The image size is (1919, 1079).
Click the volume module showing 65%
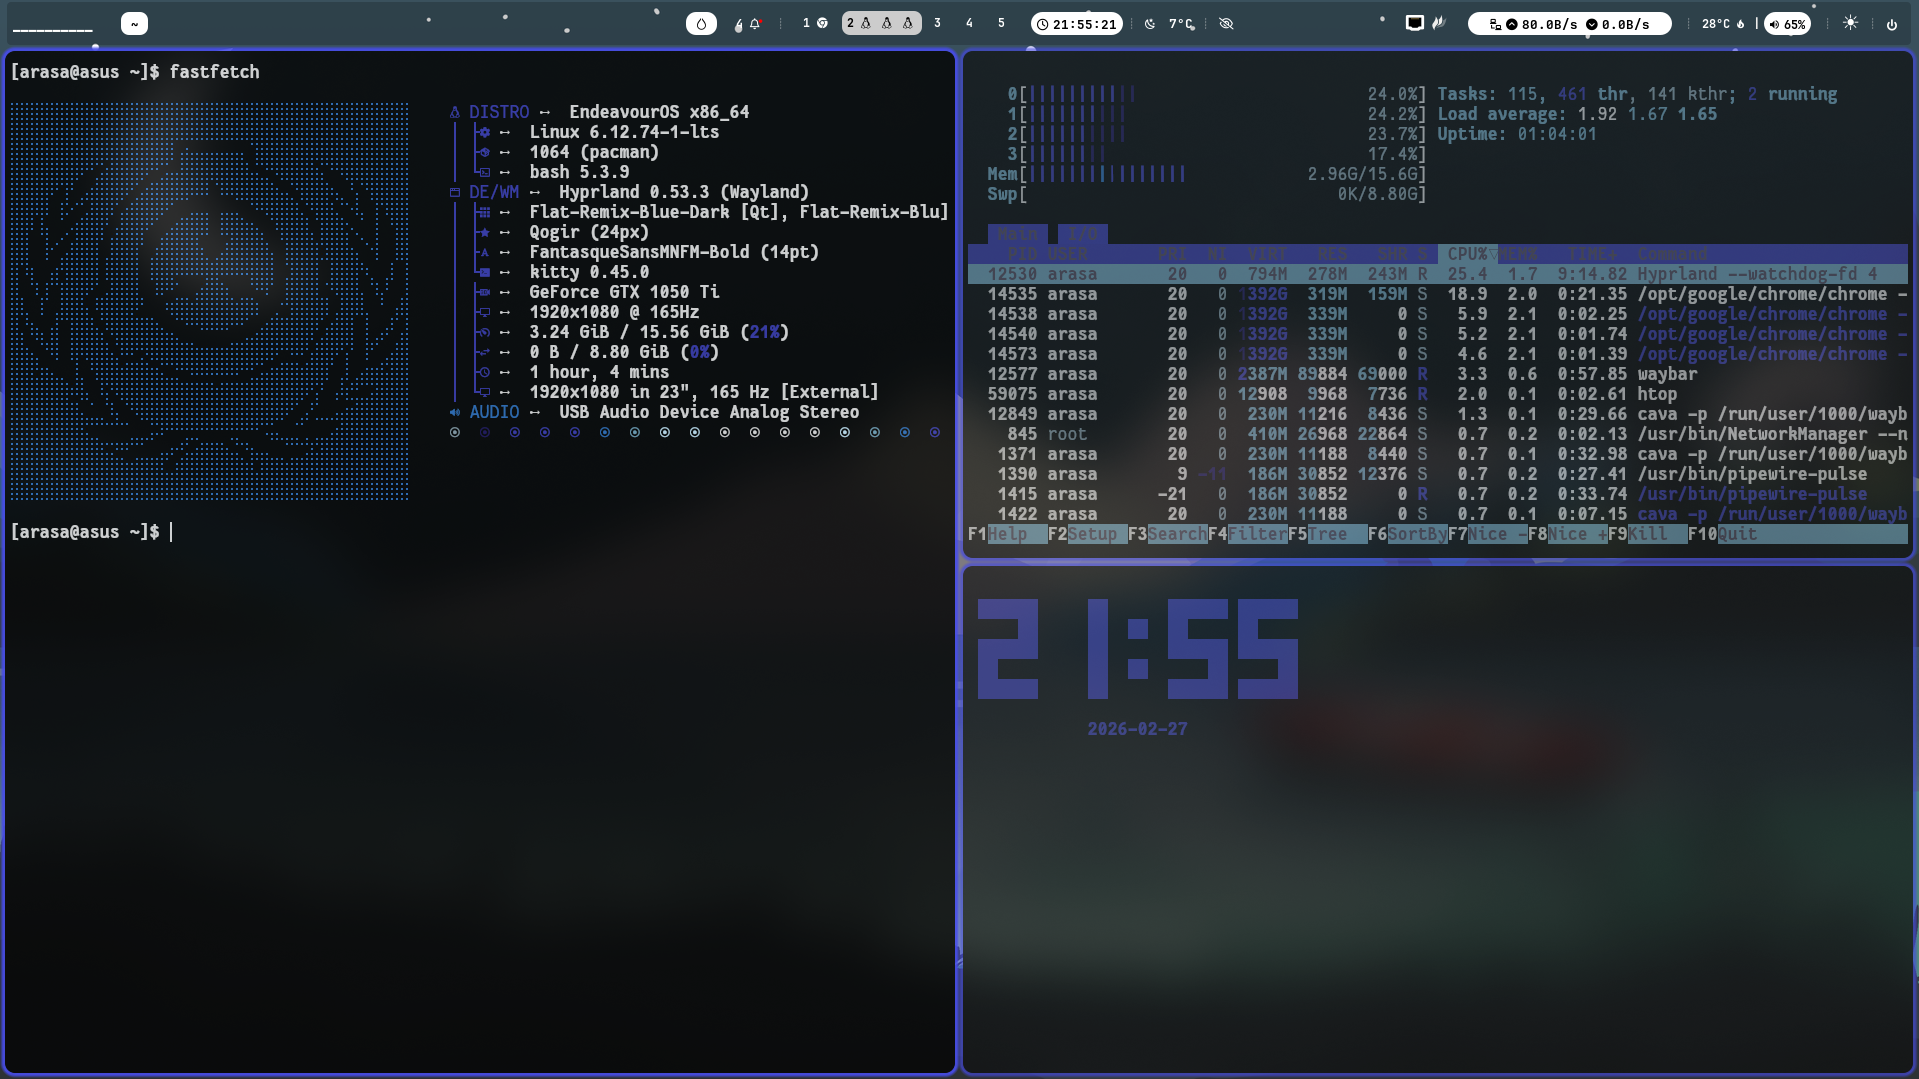(1787, 24)
